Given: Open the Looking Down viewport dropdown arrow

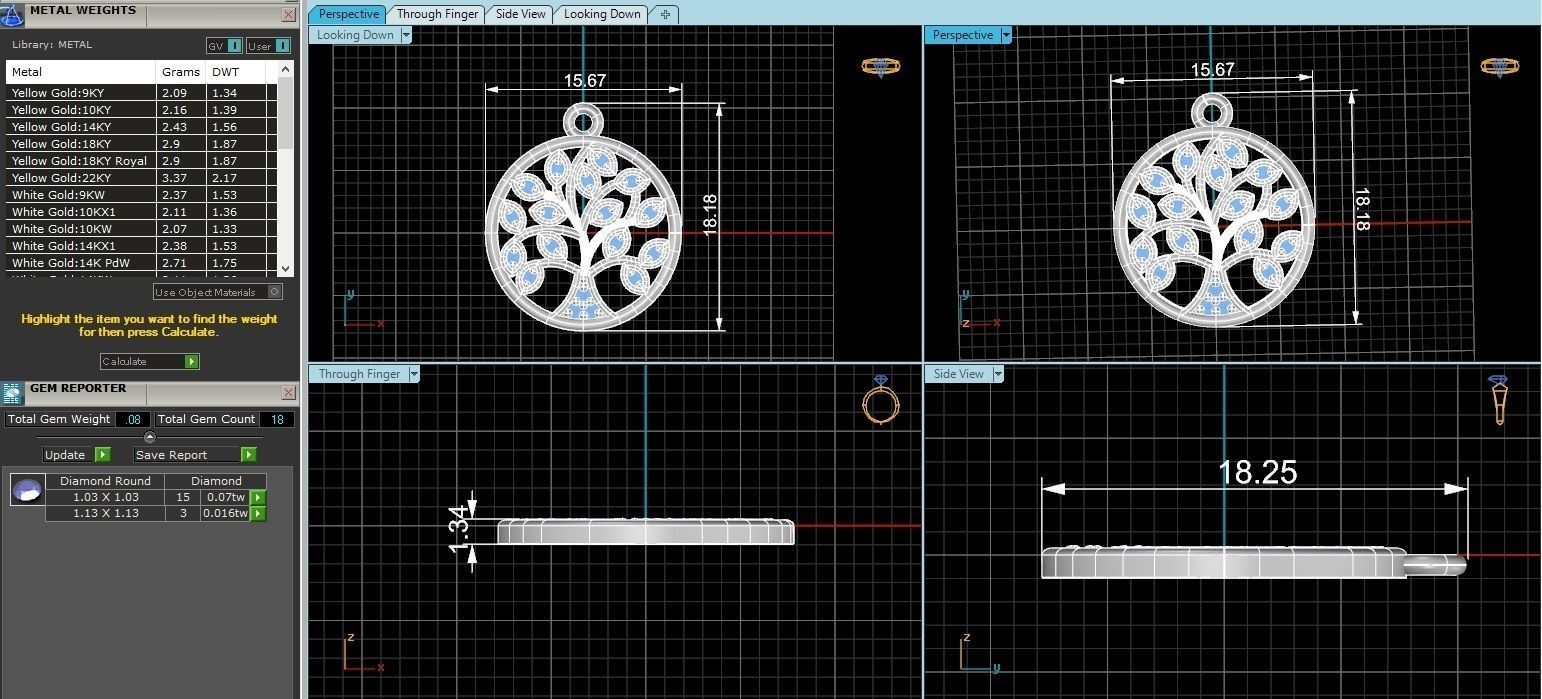Looking at the screenshot, I should click(x=406, y=35).
